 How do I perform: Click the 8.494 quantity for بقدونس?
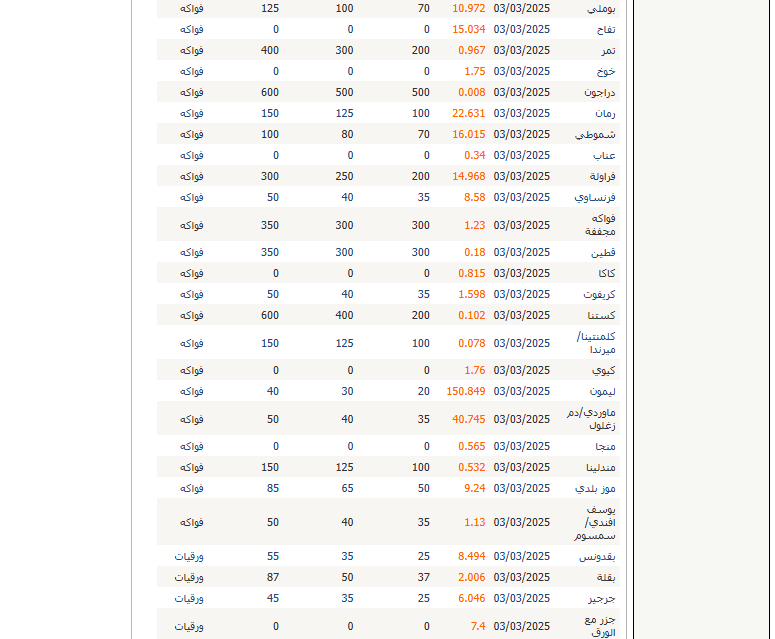pos(471,556)
